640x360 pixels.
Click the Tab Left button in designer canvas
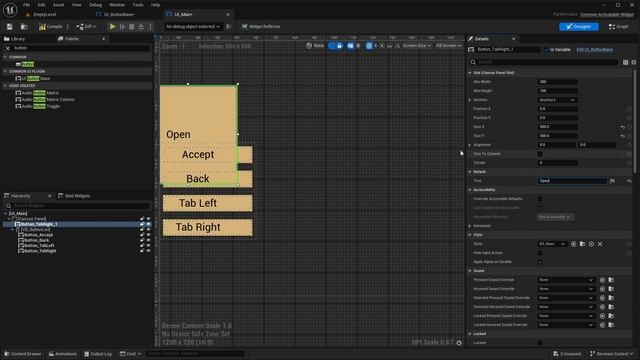point(207,203)
